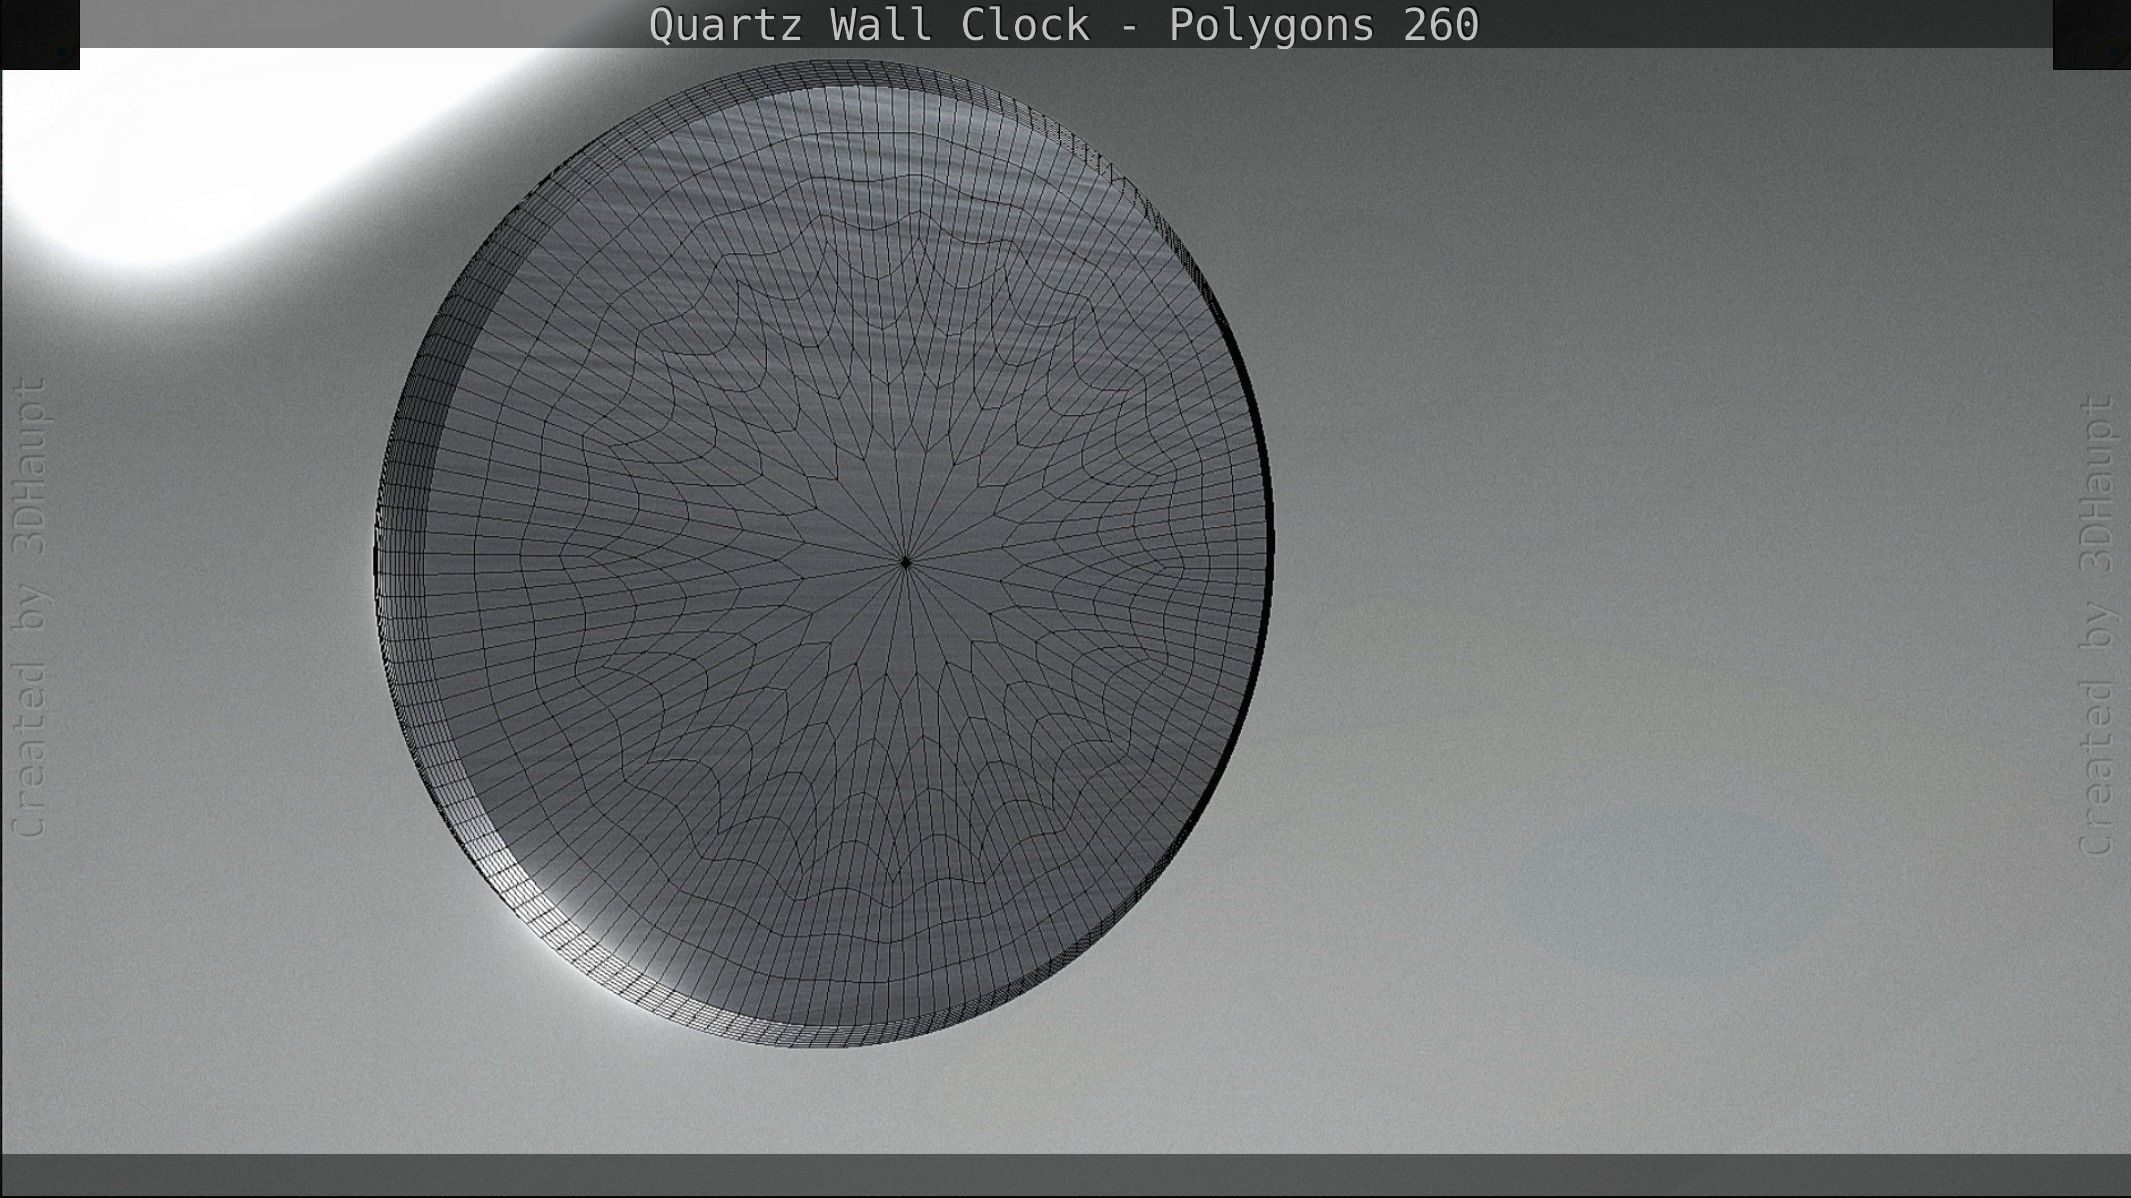Click '3DHaupt' in the right watermark

tap(2097, 484)
